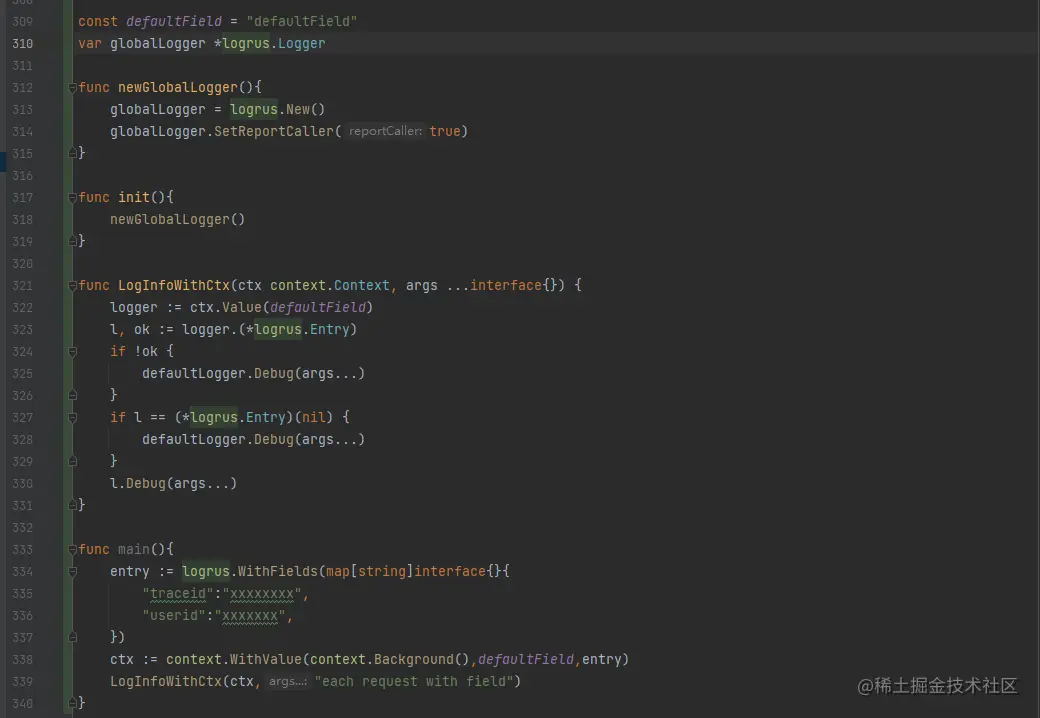Collapse the LogInfoWithCtx function fold marker
This screenshot has height=718, width=1040.
point(72,286)
